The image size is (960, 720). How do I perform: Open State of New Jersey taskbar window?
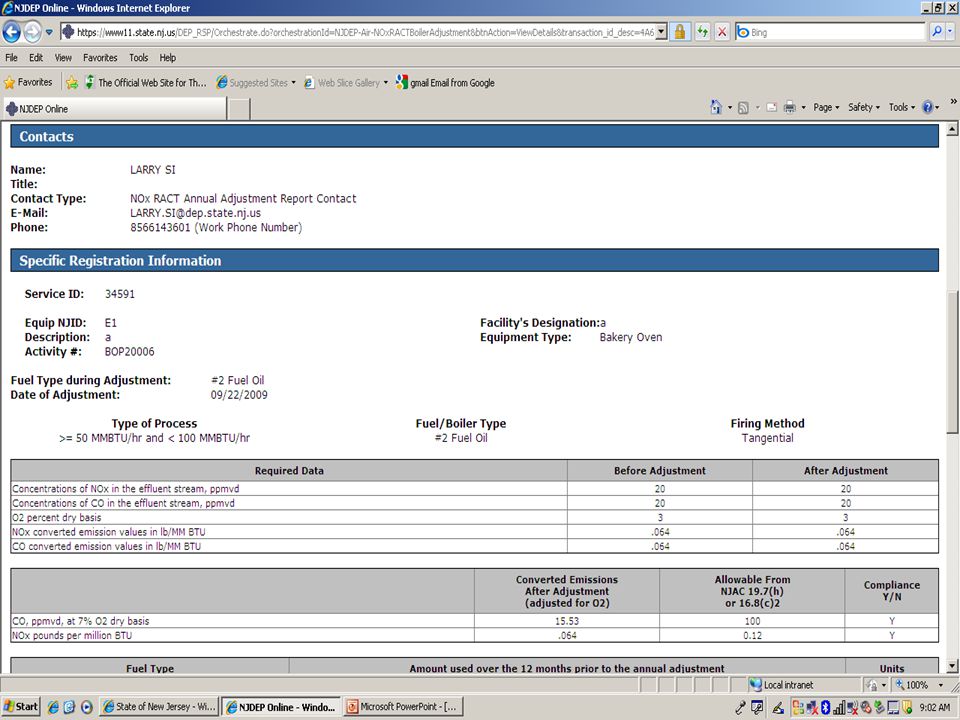159,707
